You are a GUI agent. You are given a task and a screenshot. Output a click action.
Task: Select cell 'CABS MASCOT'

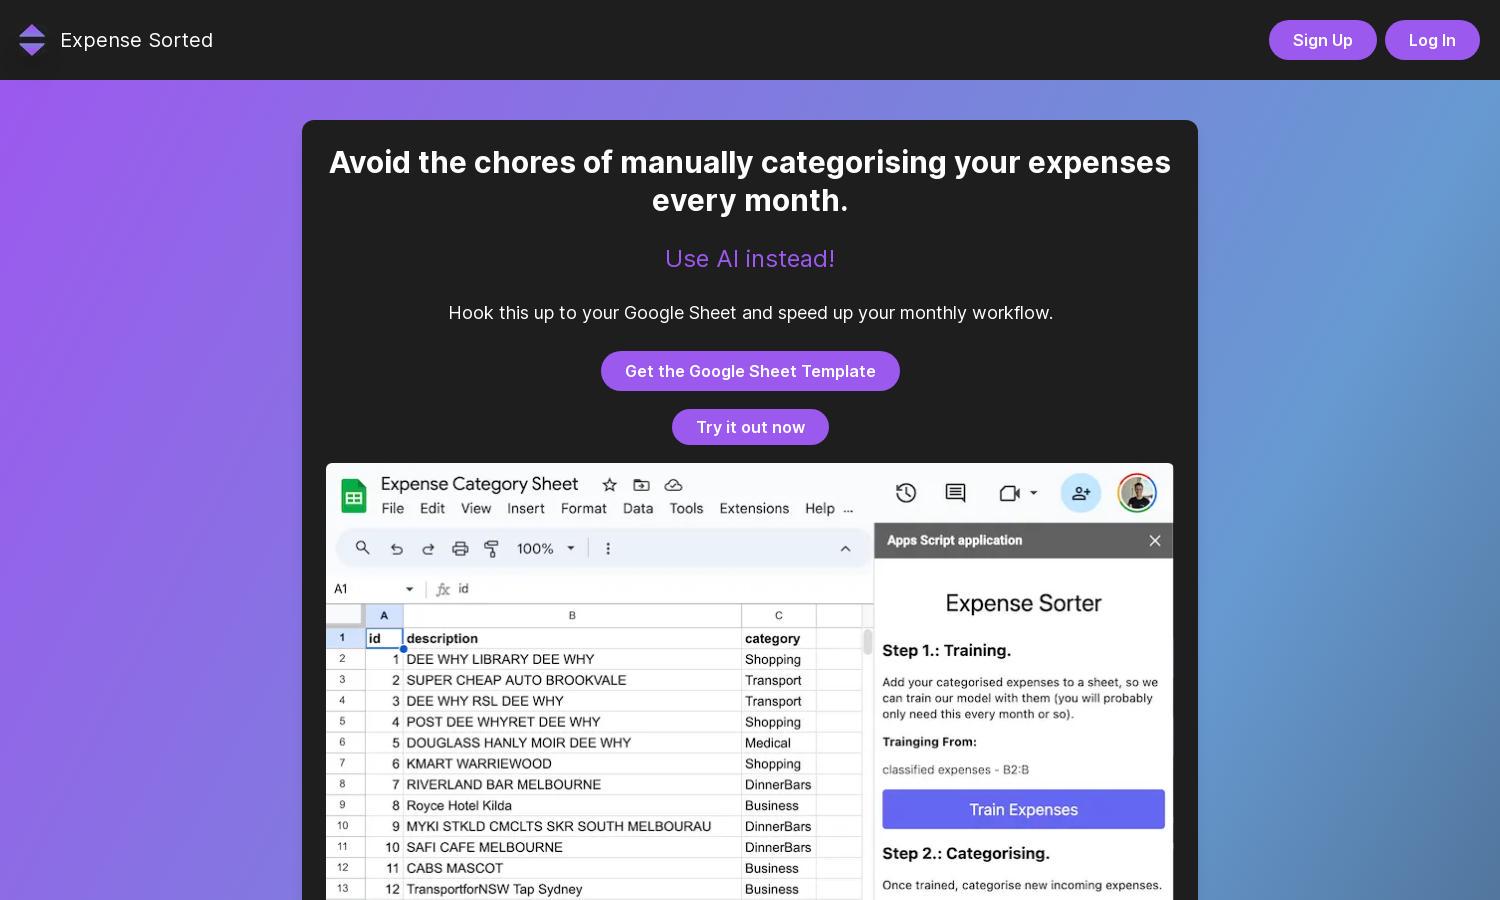coord(572,868)
